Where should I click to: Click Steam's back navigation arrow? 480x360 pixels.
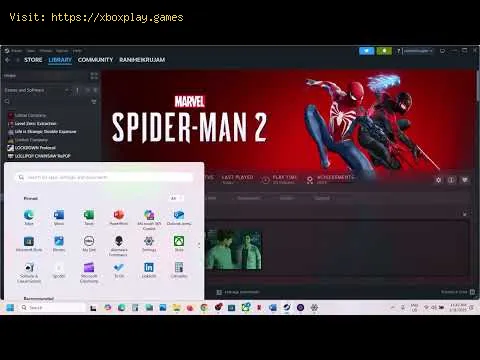tap(8, 60)
